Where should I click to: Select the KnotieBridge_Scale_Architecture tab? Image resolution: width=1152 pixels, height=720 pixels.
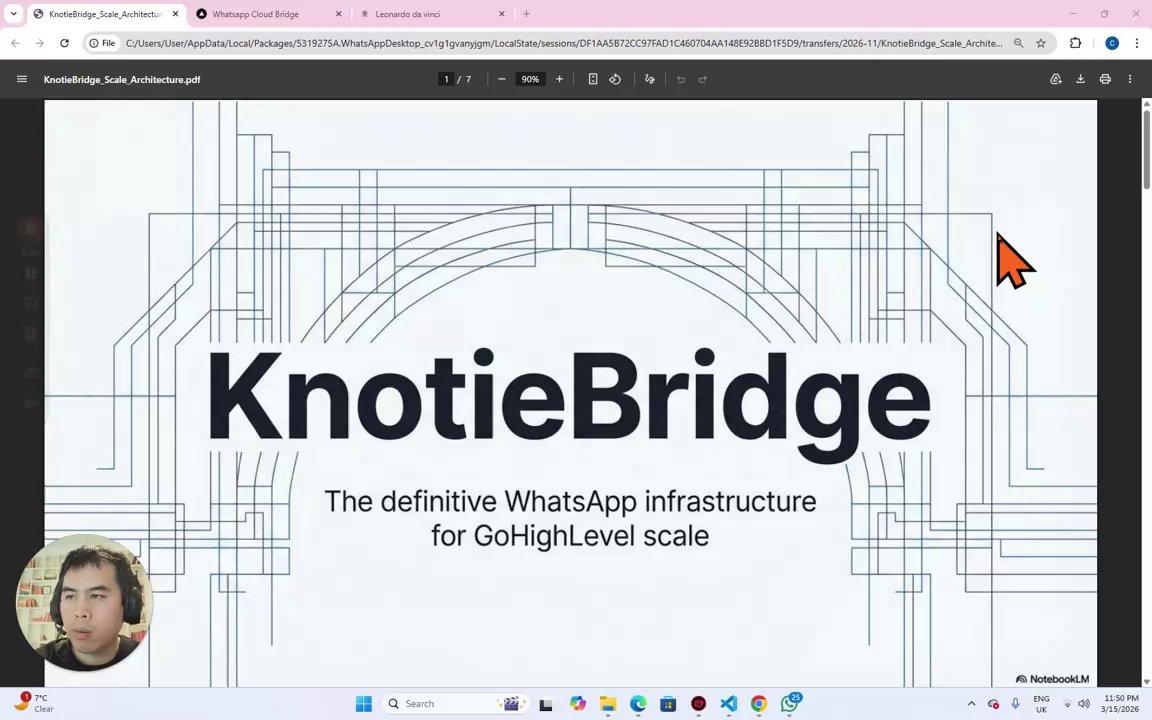tap(105, 14)
